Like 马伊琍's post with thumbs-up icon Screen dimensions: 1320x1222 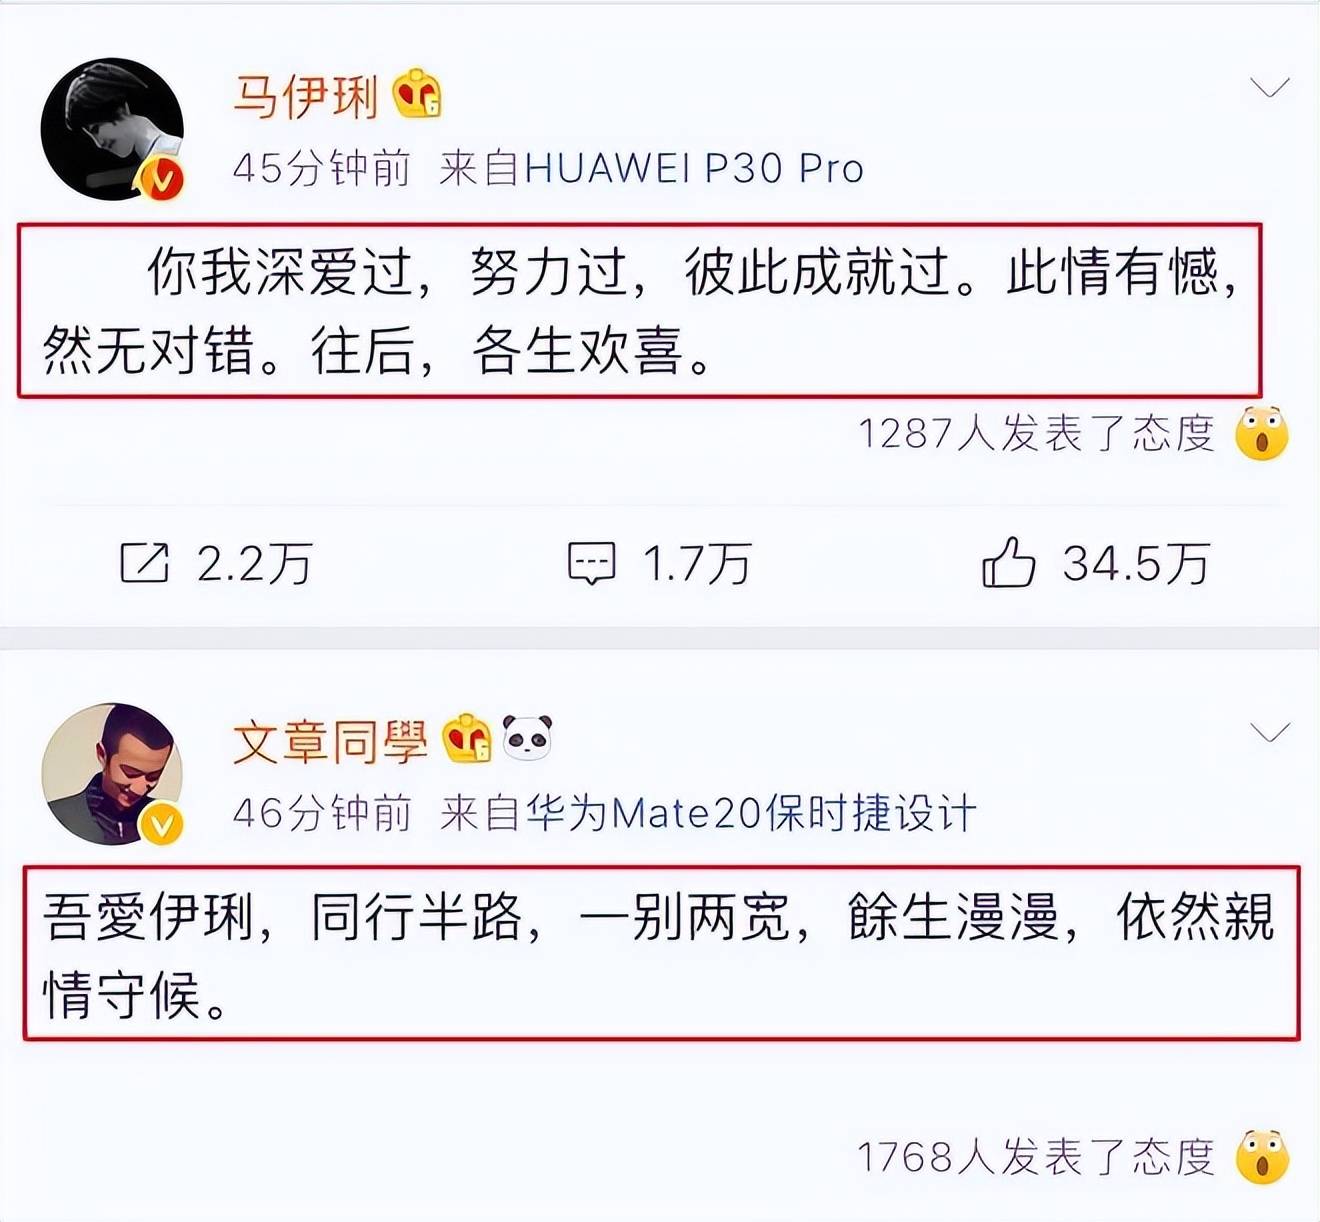(x=1008, y=561)
